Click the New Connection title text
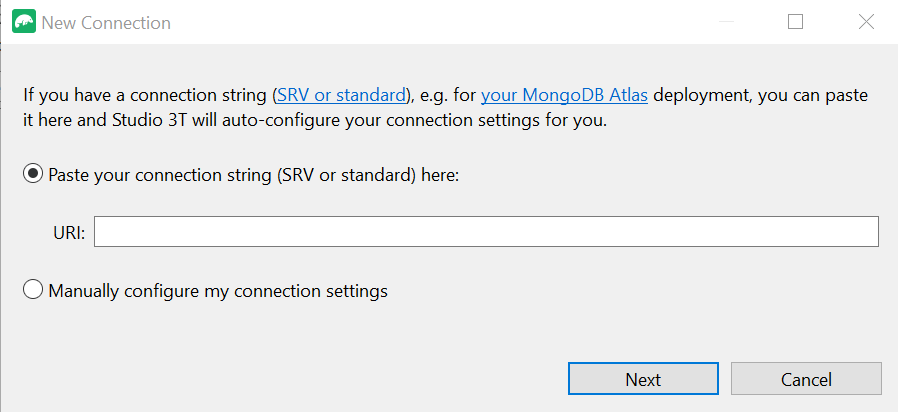 (x=107, y=23)
